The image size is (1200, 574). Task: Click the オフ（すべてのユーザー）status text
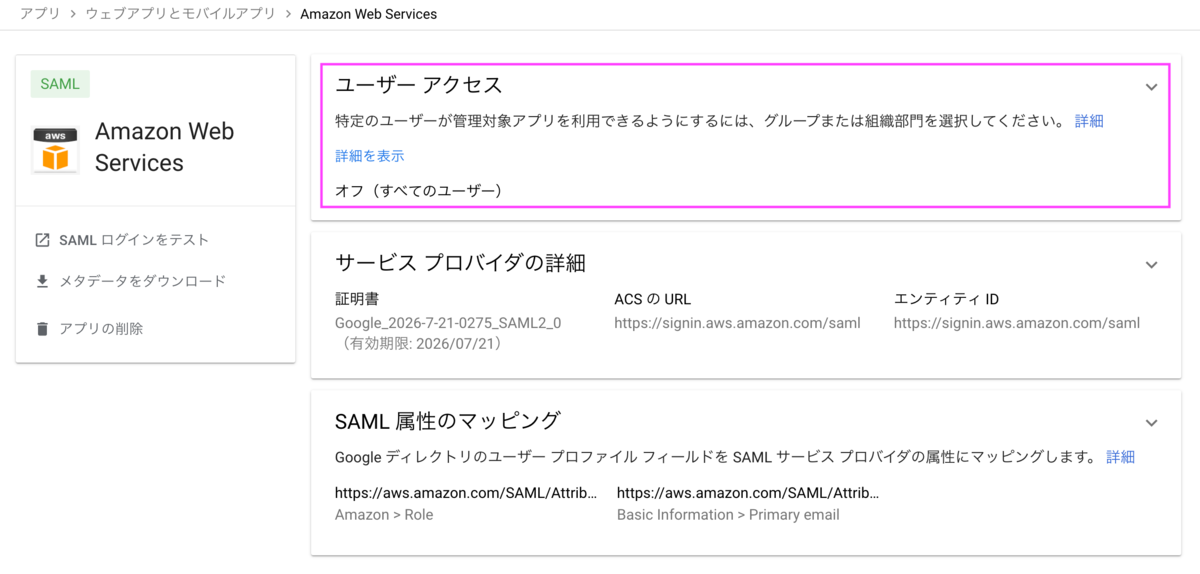418,190
